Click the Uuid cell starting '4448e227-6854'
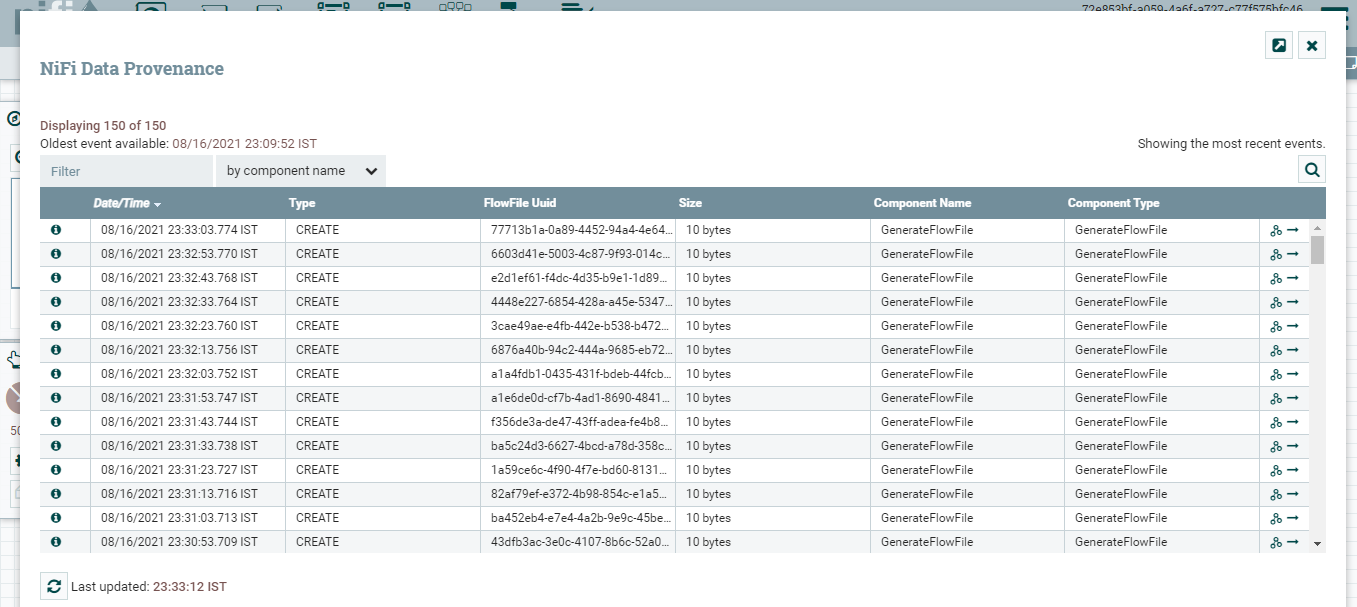Viewport: 1357px width, 607px height. (577, 302)
